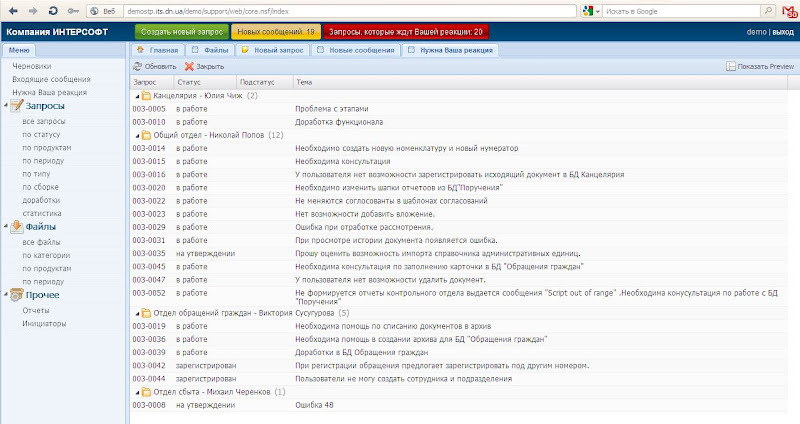
Task: Switch to the Новый запрос tab
Action: [x=272, y=50]
